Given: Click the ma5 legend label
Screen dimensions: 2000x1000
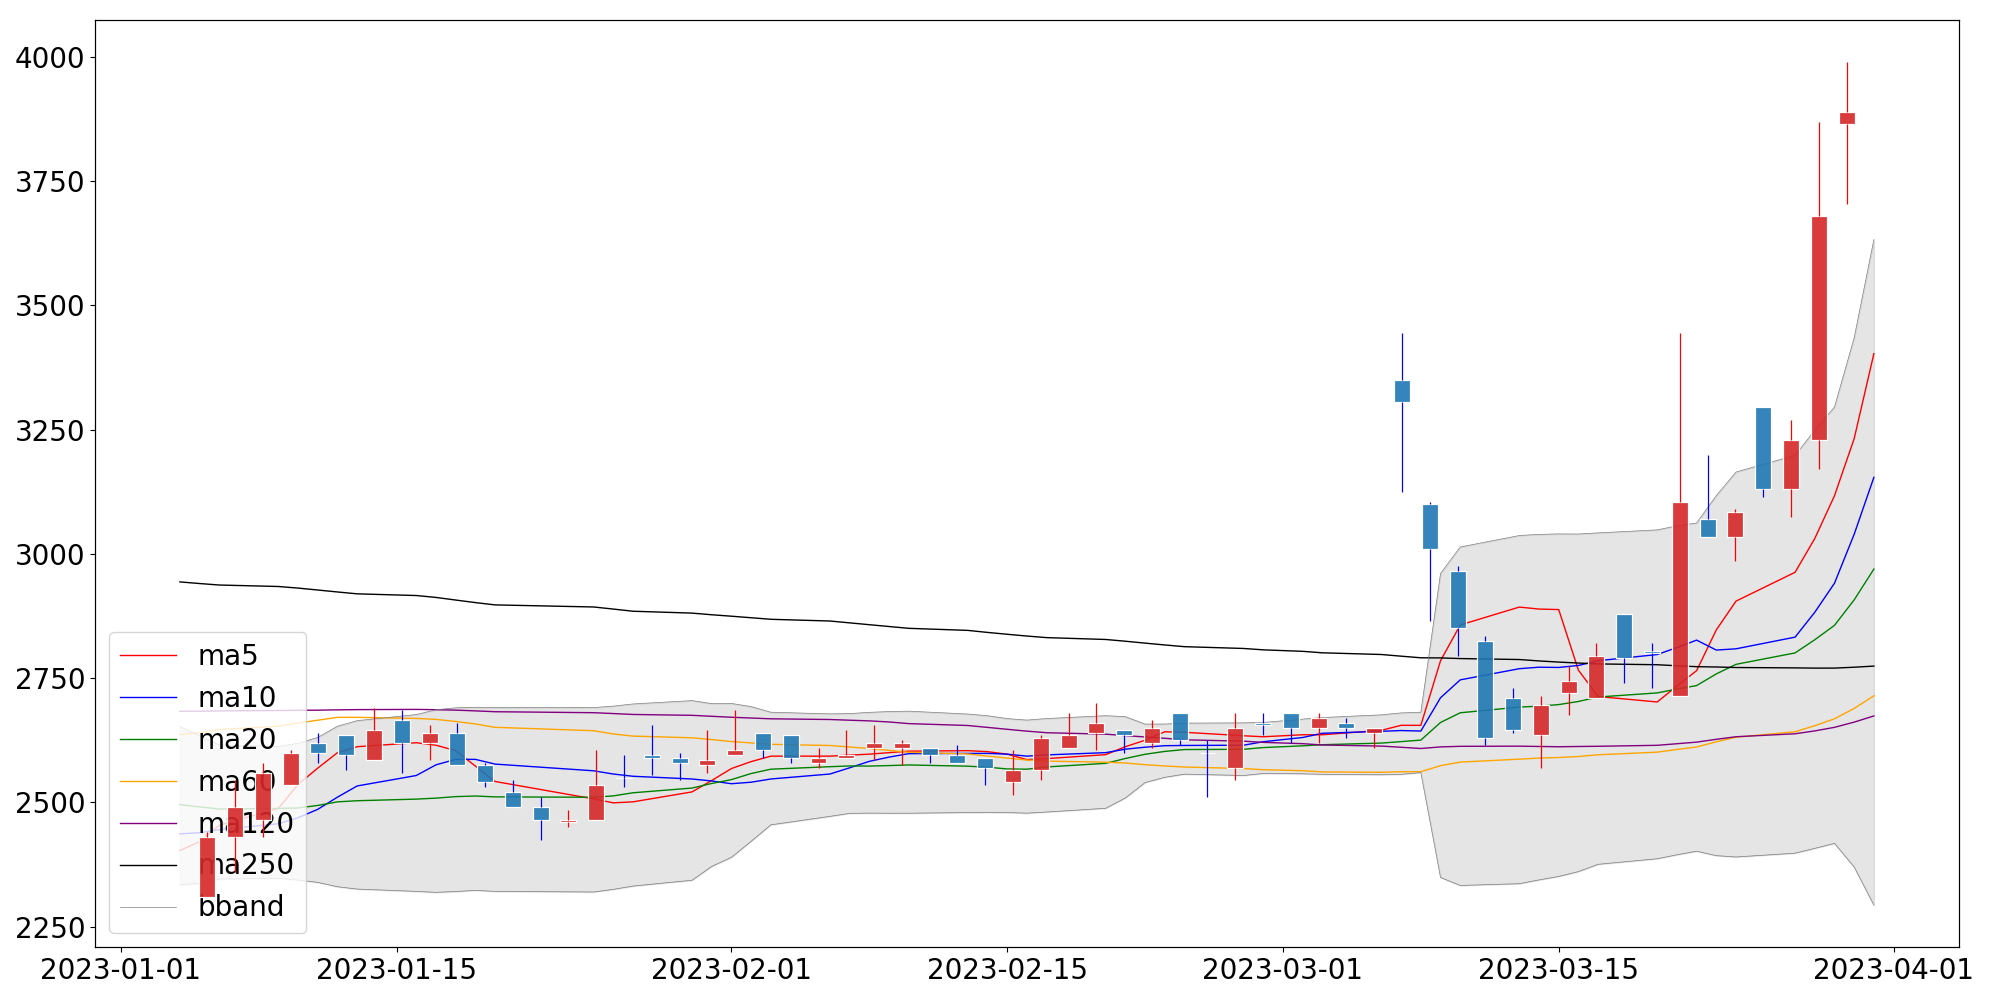Looking at the screenshot, I should point(228,656).
